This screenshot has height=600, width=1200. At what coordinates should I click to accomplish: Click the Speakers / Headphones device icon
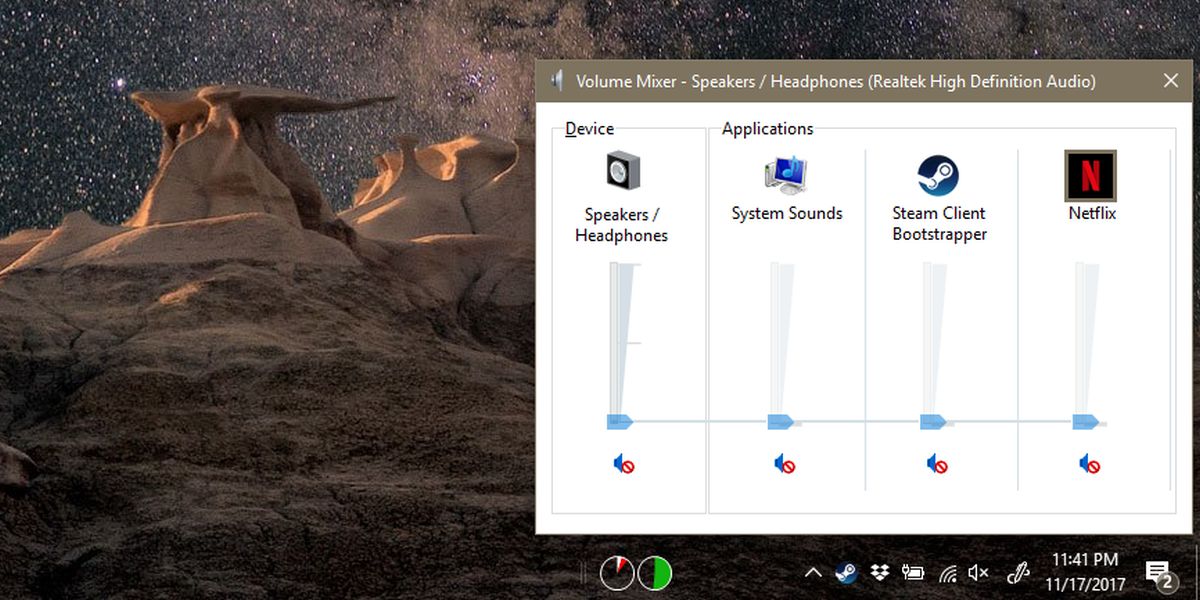pos(622,171)
